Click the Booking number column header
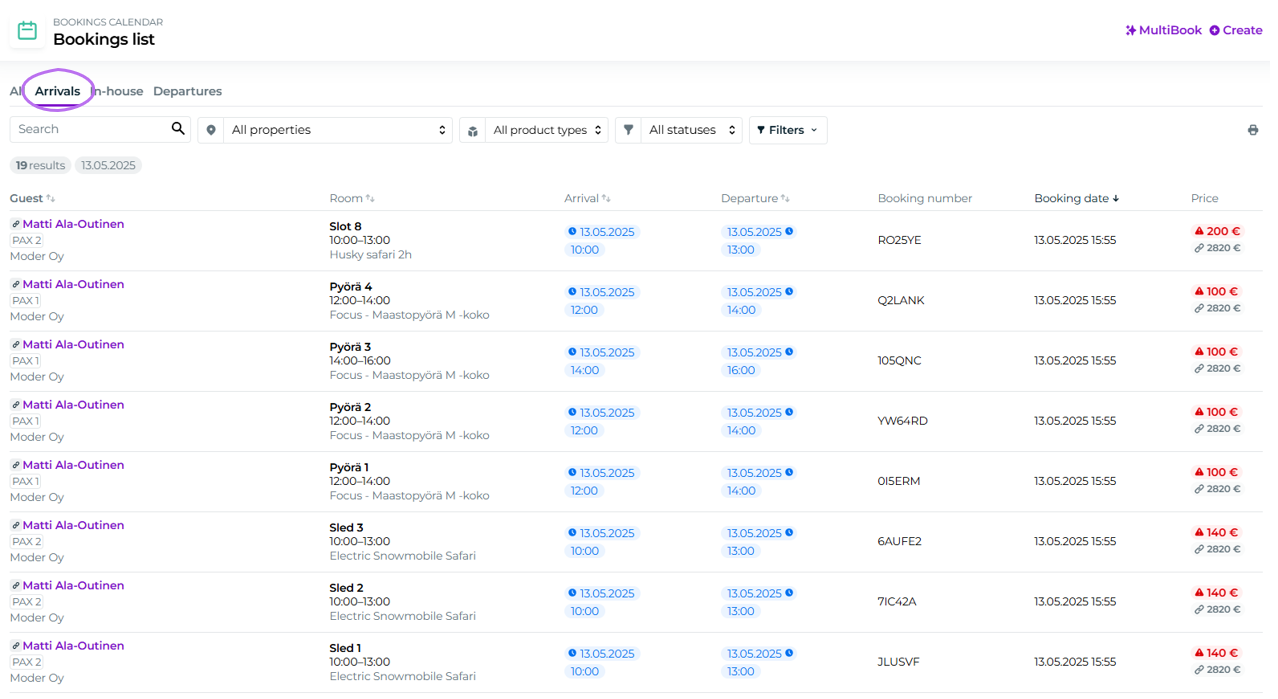 (x=925, y=199)
